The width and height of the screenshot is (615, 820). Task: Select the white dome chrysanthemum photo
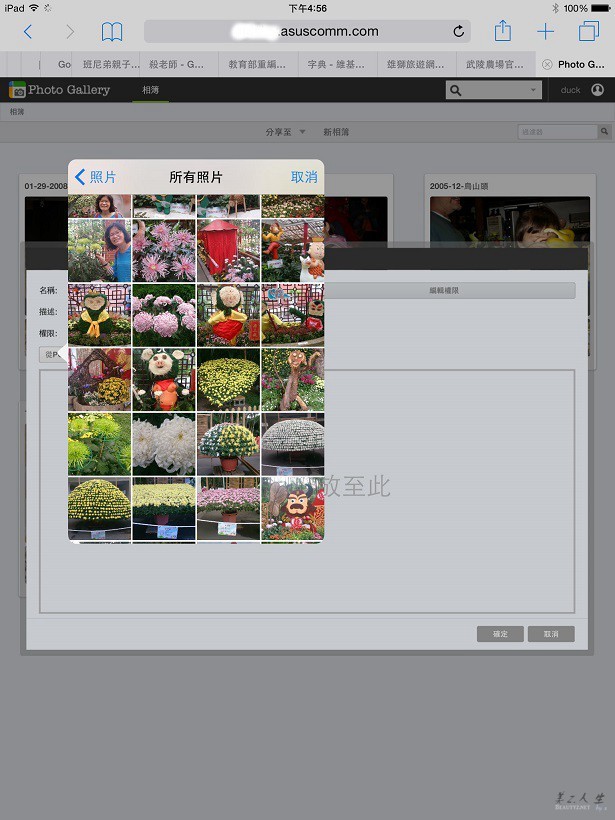293,445
